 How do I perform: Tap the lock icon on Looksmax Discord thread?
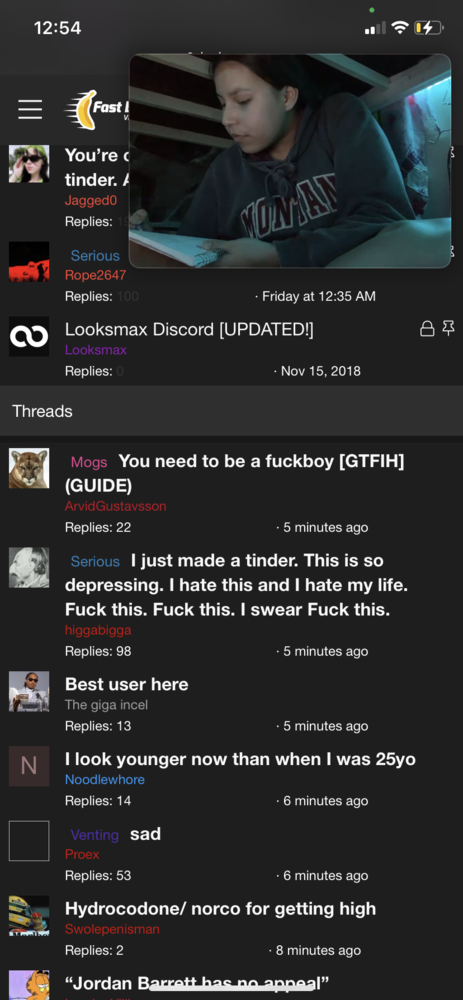(x=427, y=329)
